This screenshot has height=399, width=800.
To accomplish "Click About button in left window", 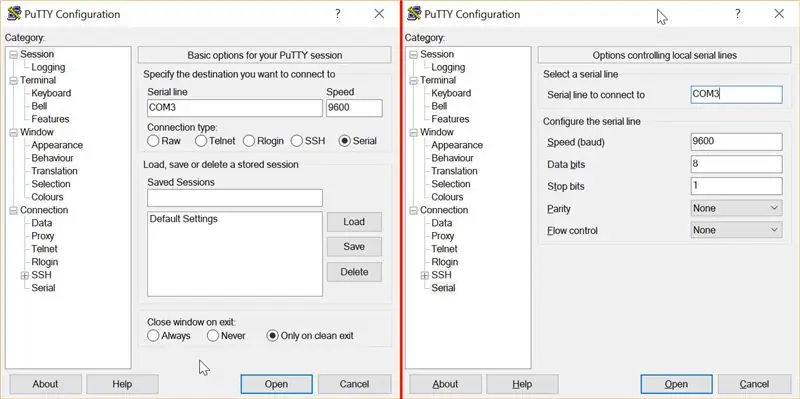I will 45,384.
